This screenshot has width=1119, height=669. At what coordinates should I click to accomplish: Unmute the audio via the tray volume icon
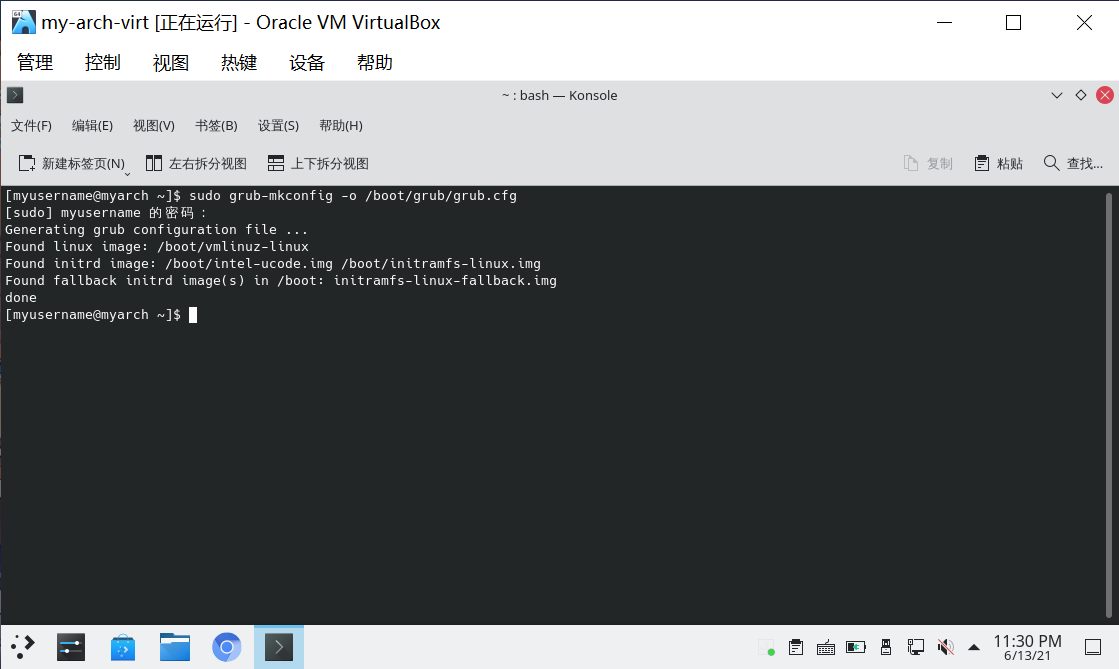click(945, 647)
